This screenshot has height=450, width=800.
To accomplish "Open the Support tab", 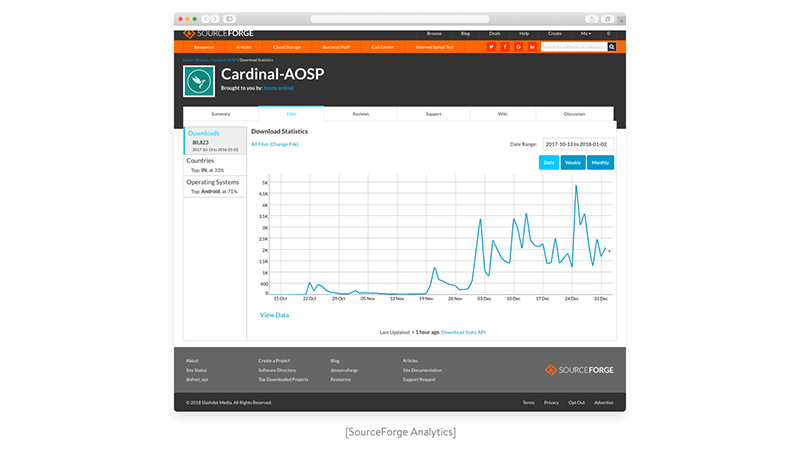I will tap(434, 114).
